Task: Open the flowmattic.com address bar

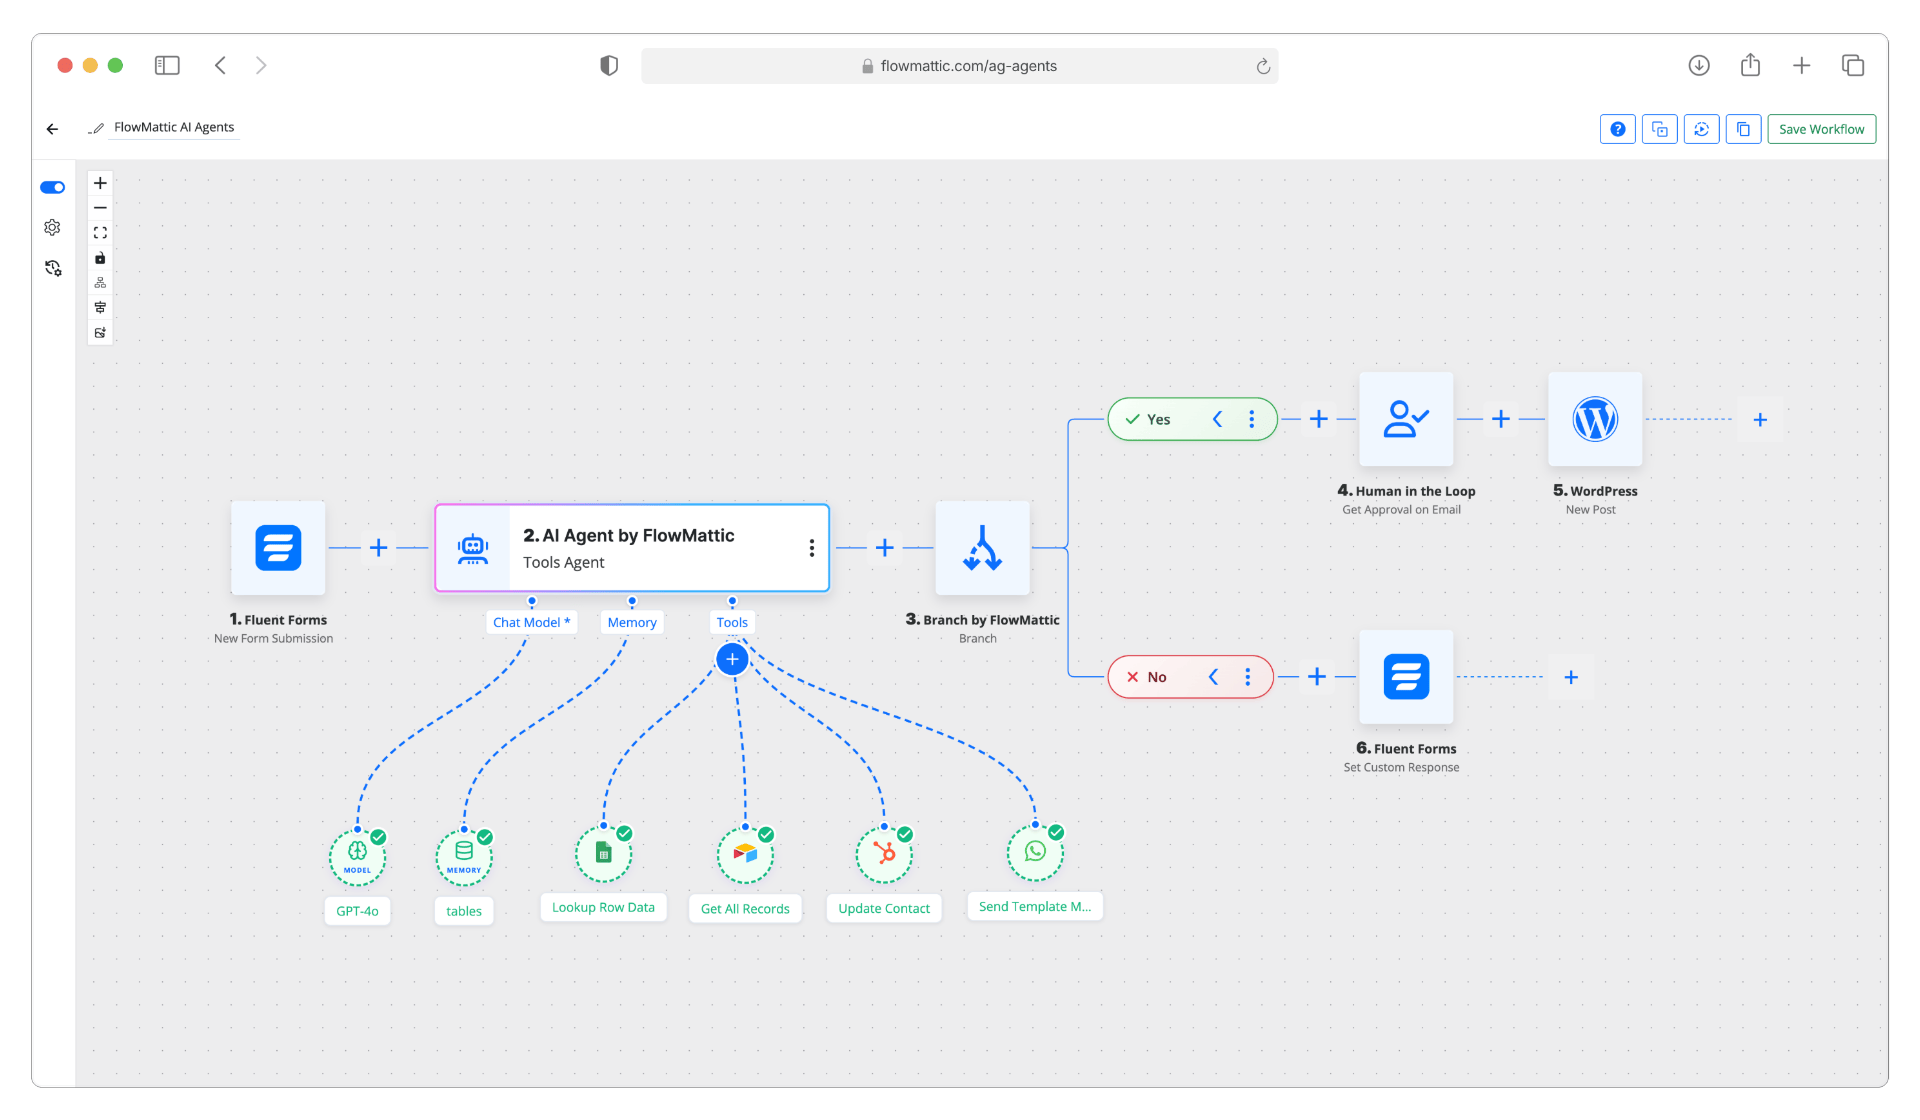Action: pyautogui.click(x=959, y=65)
